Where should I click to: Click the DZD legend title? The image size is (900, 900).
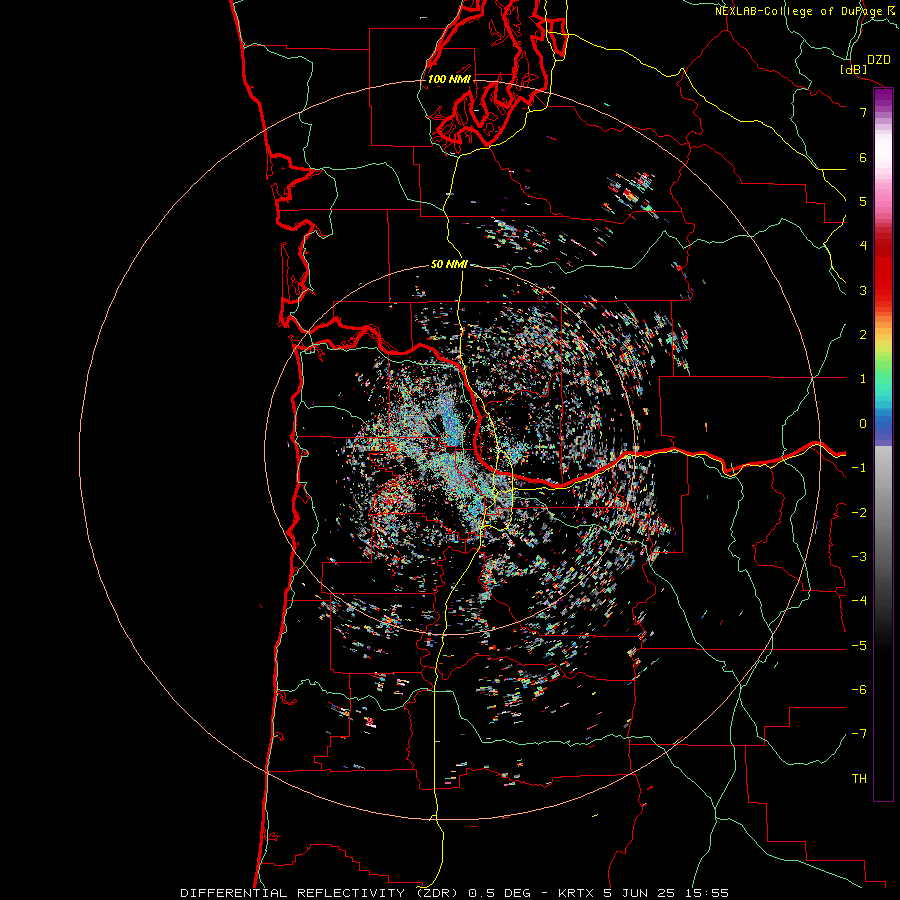[x=879, y=60]
